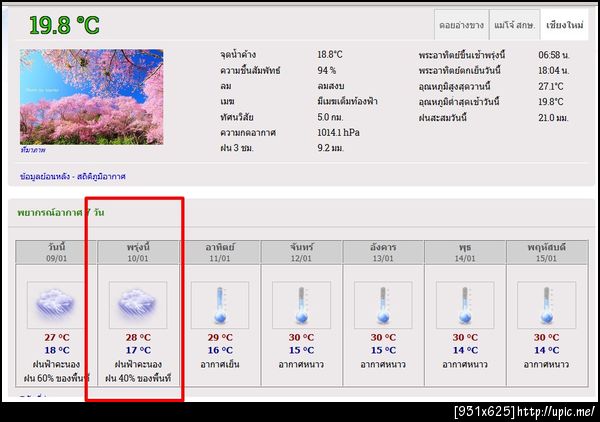
Task: Click the thermometer icon for อังคาร 13/01
Action: click(383, 305)
